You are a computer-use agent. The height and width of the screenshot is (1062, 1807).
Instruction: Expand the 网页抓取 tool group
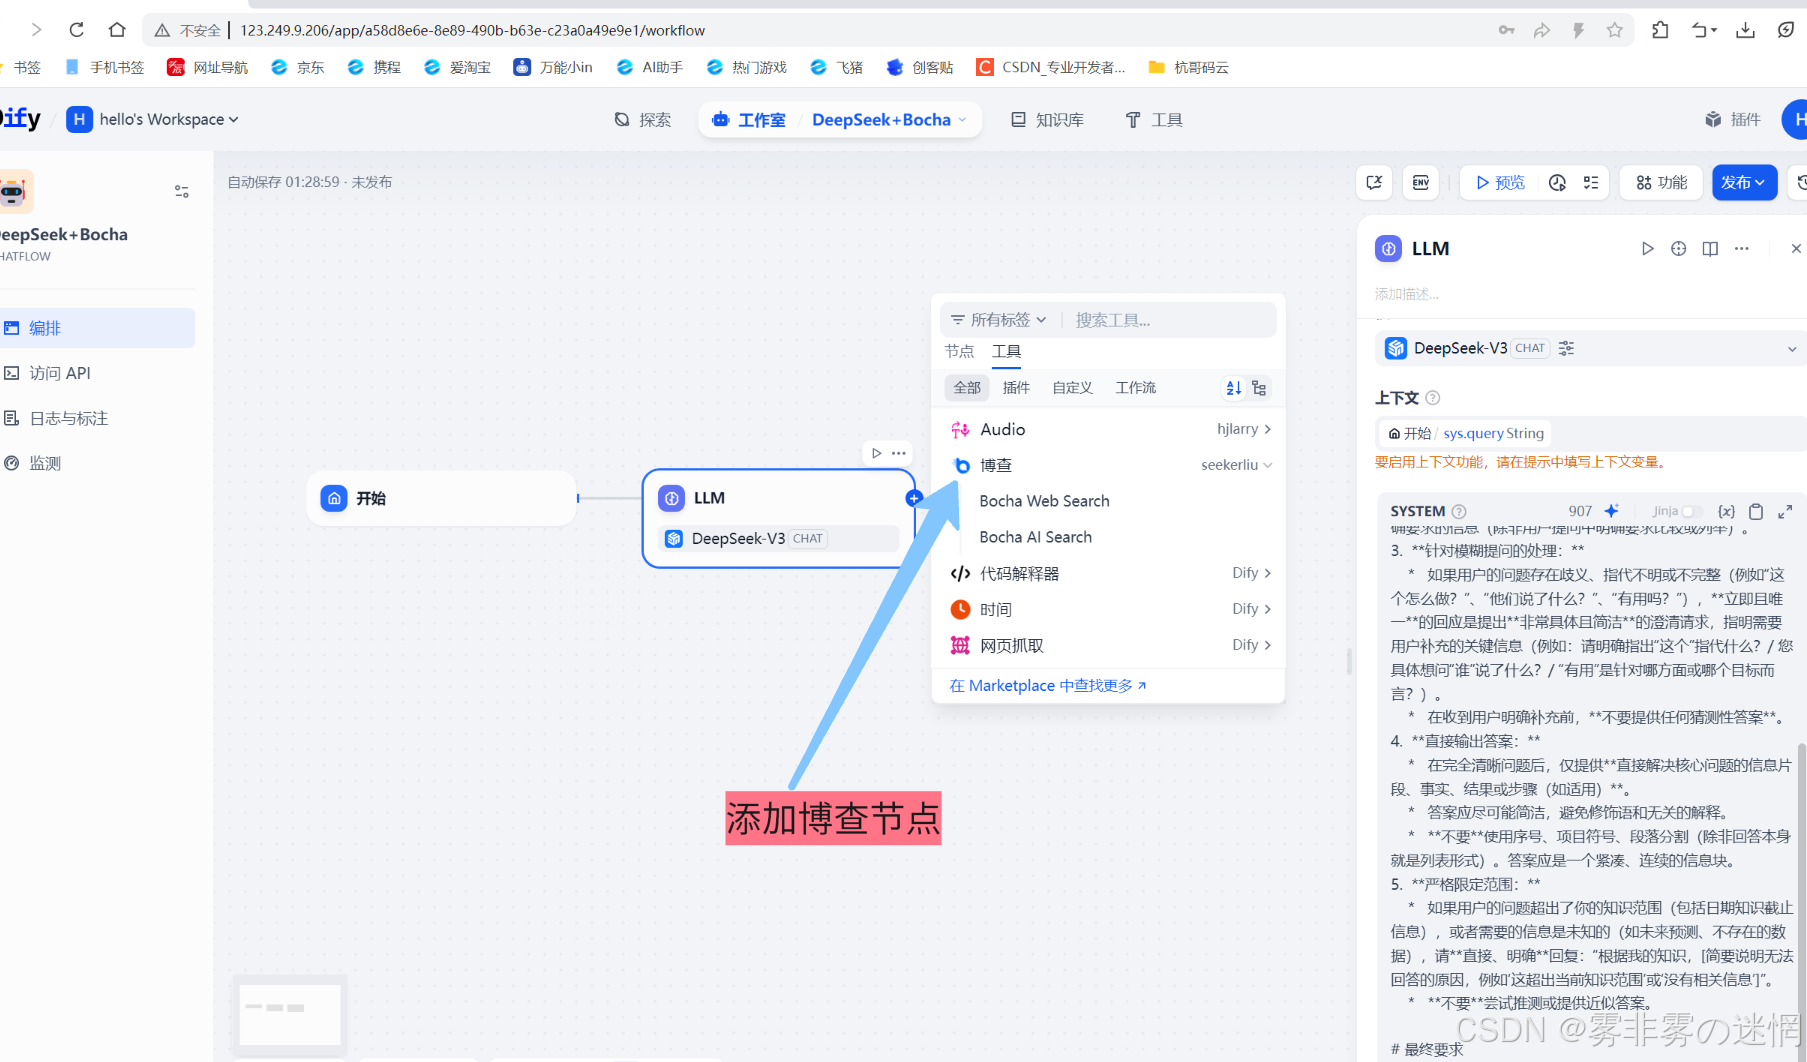pyautogui.click(x=1108, y=645)
